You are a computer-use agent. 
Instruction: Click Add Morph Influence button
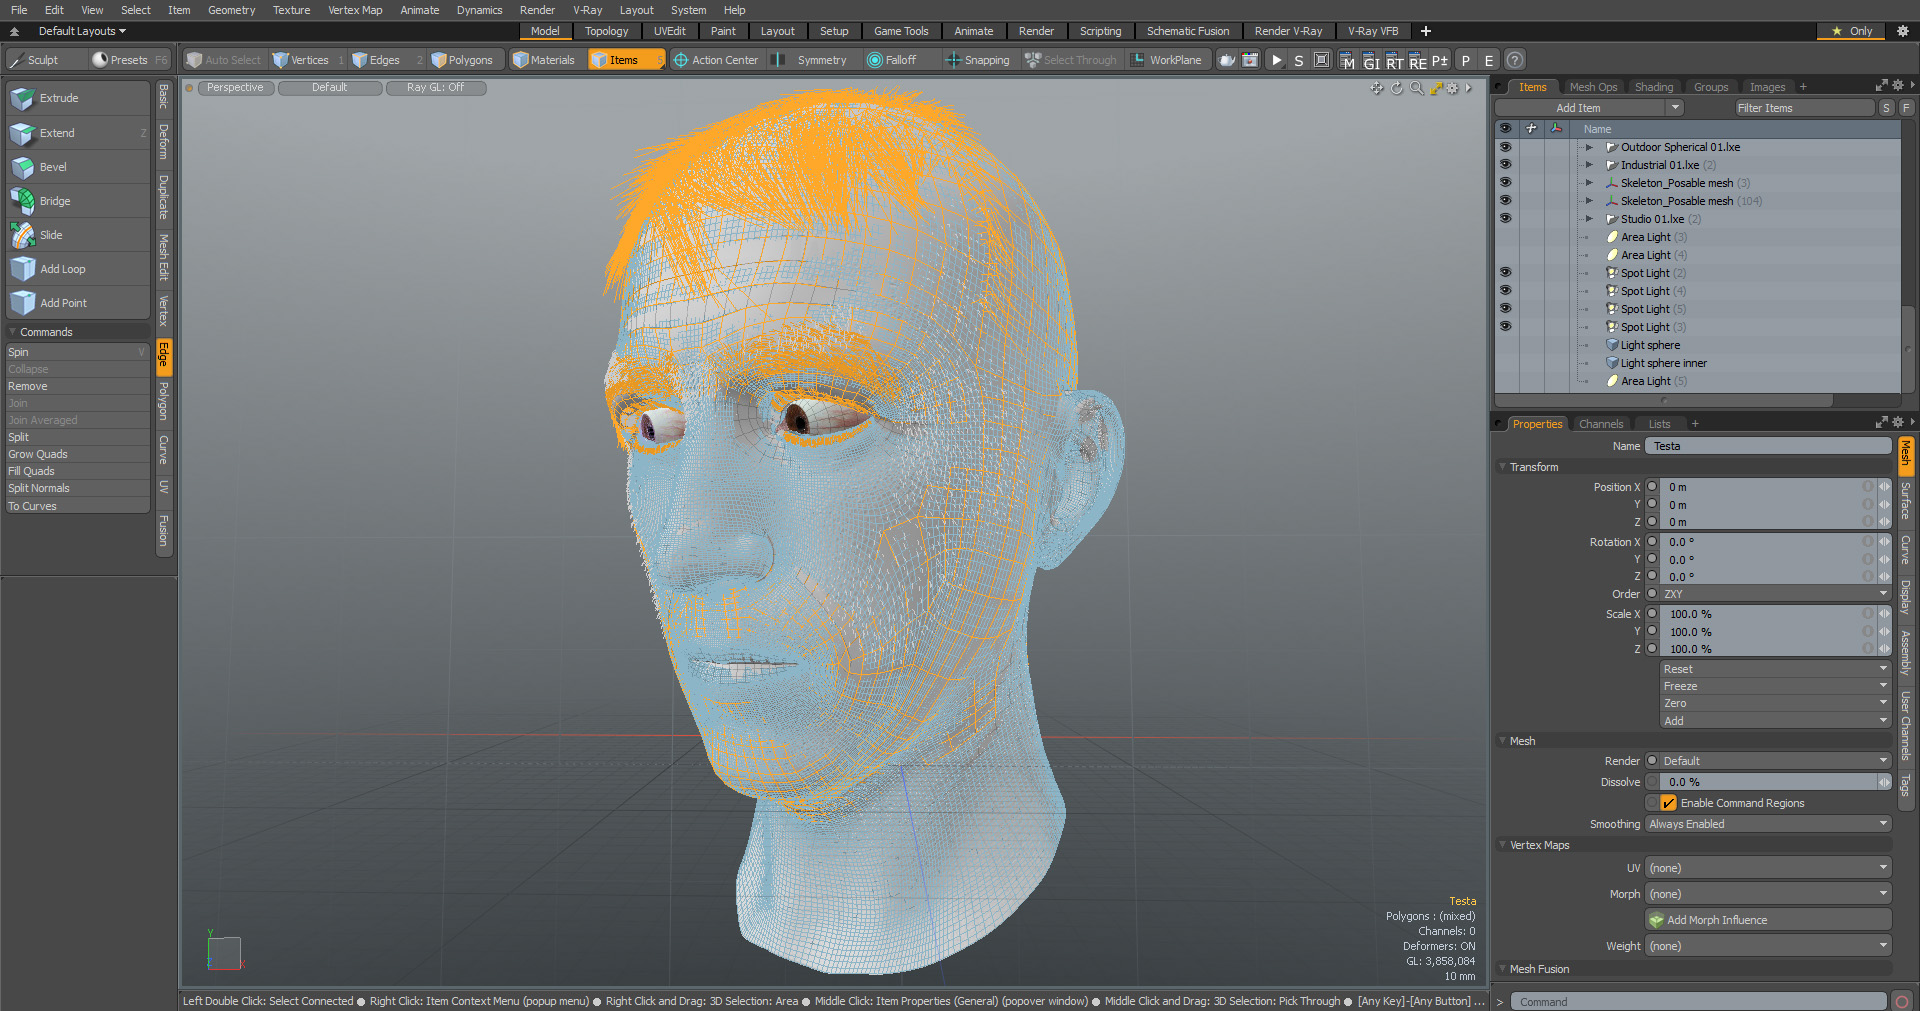pyautogui.click(x=1768, y=920)
